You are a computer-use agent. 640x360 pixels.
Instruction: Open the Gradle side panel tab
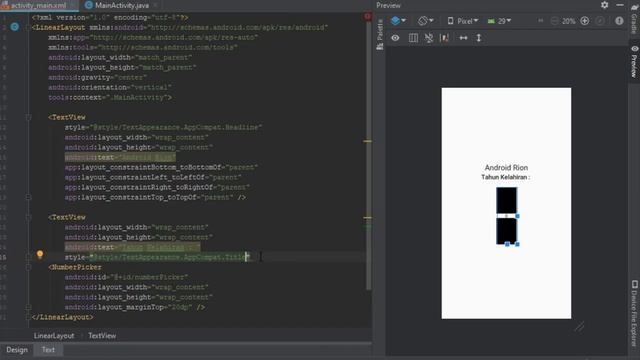click(x=634, y=18)
